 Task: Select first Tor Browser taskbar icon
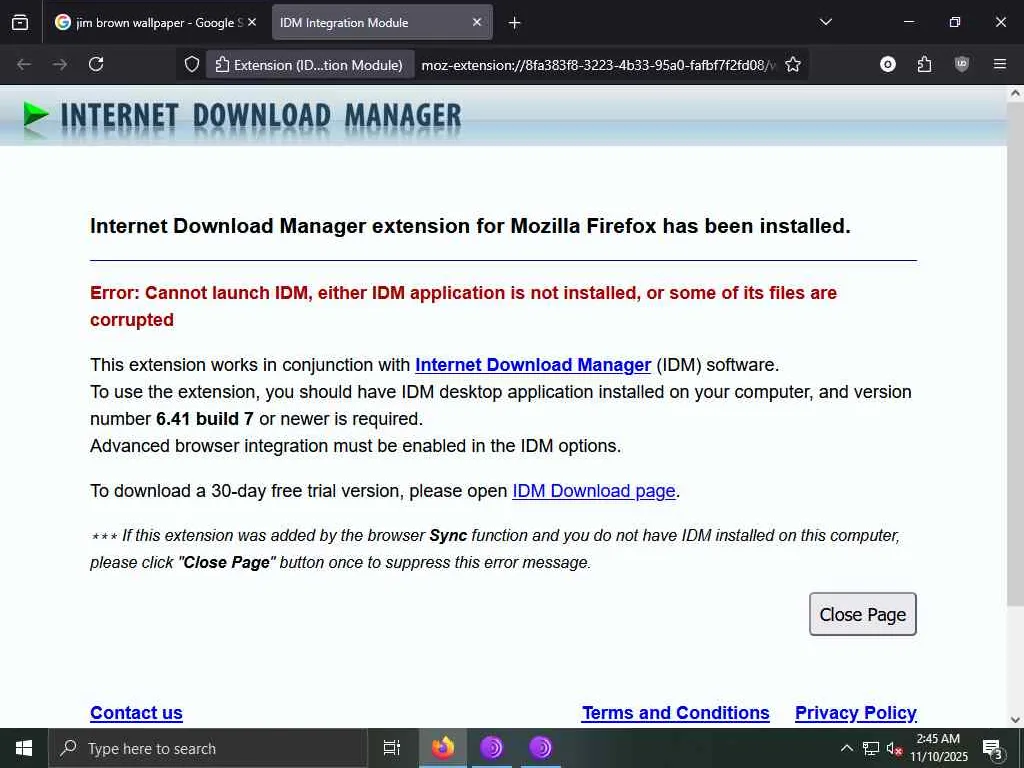492,748
